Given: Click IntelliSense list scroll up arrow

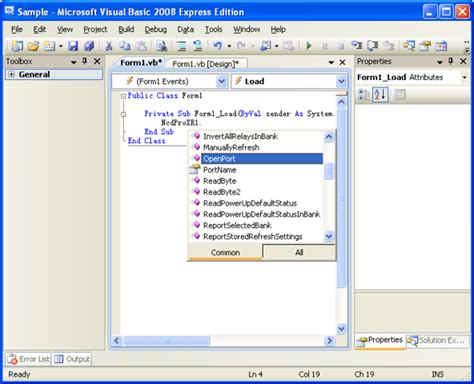Looking at the screenshot, I should coord(329,136).
